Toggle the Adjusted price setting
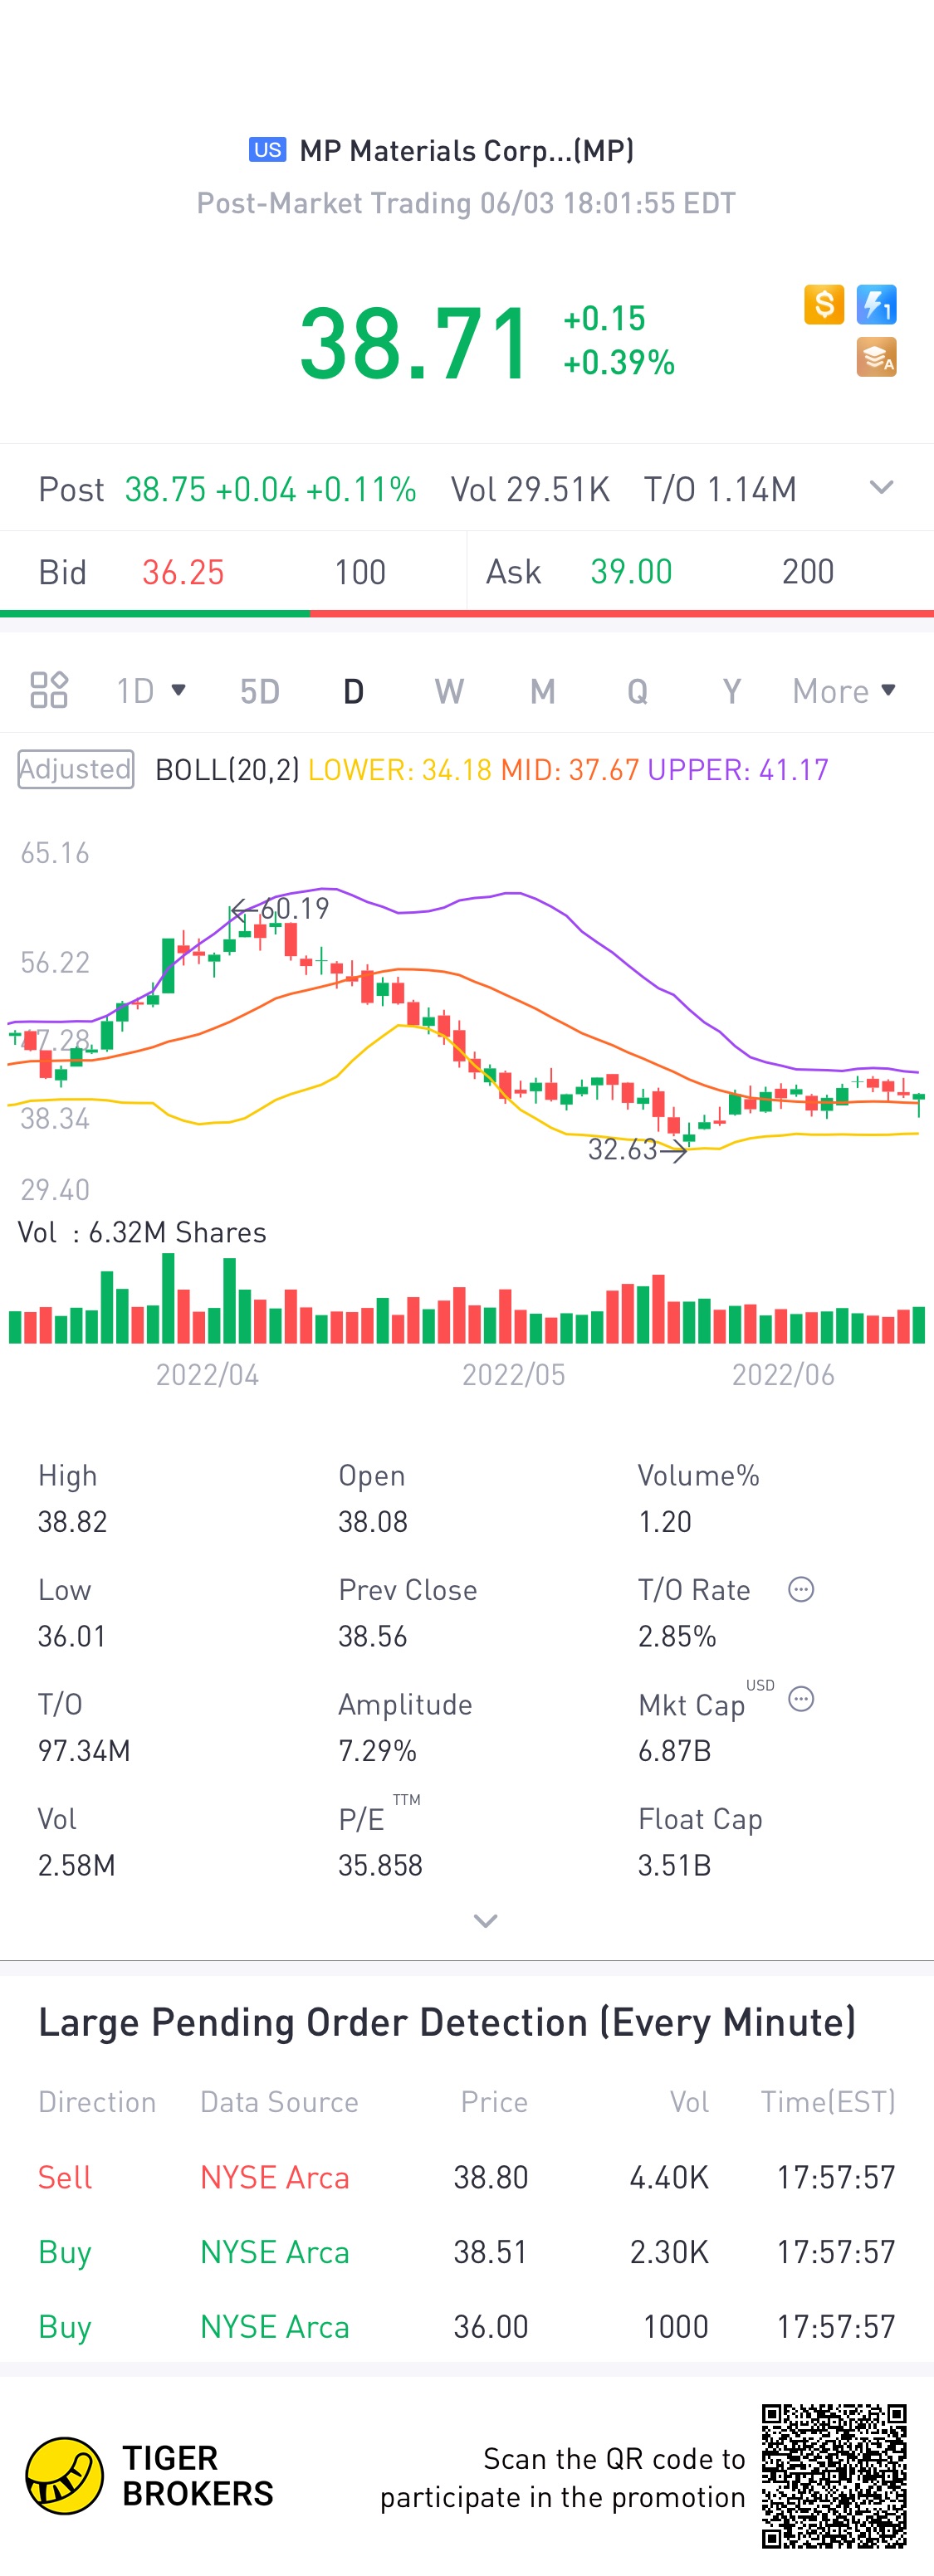This screenshot has width=934, height=2576. 76,769
